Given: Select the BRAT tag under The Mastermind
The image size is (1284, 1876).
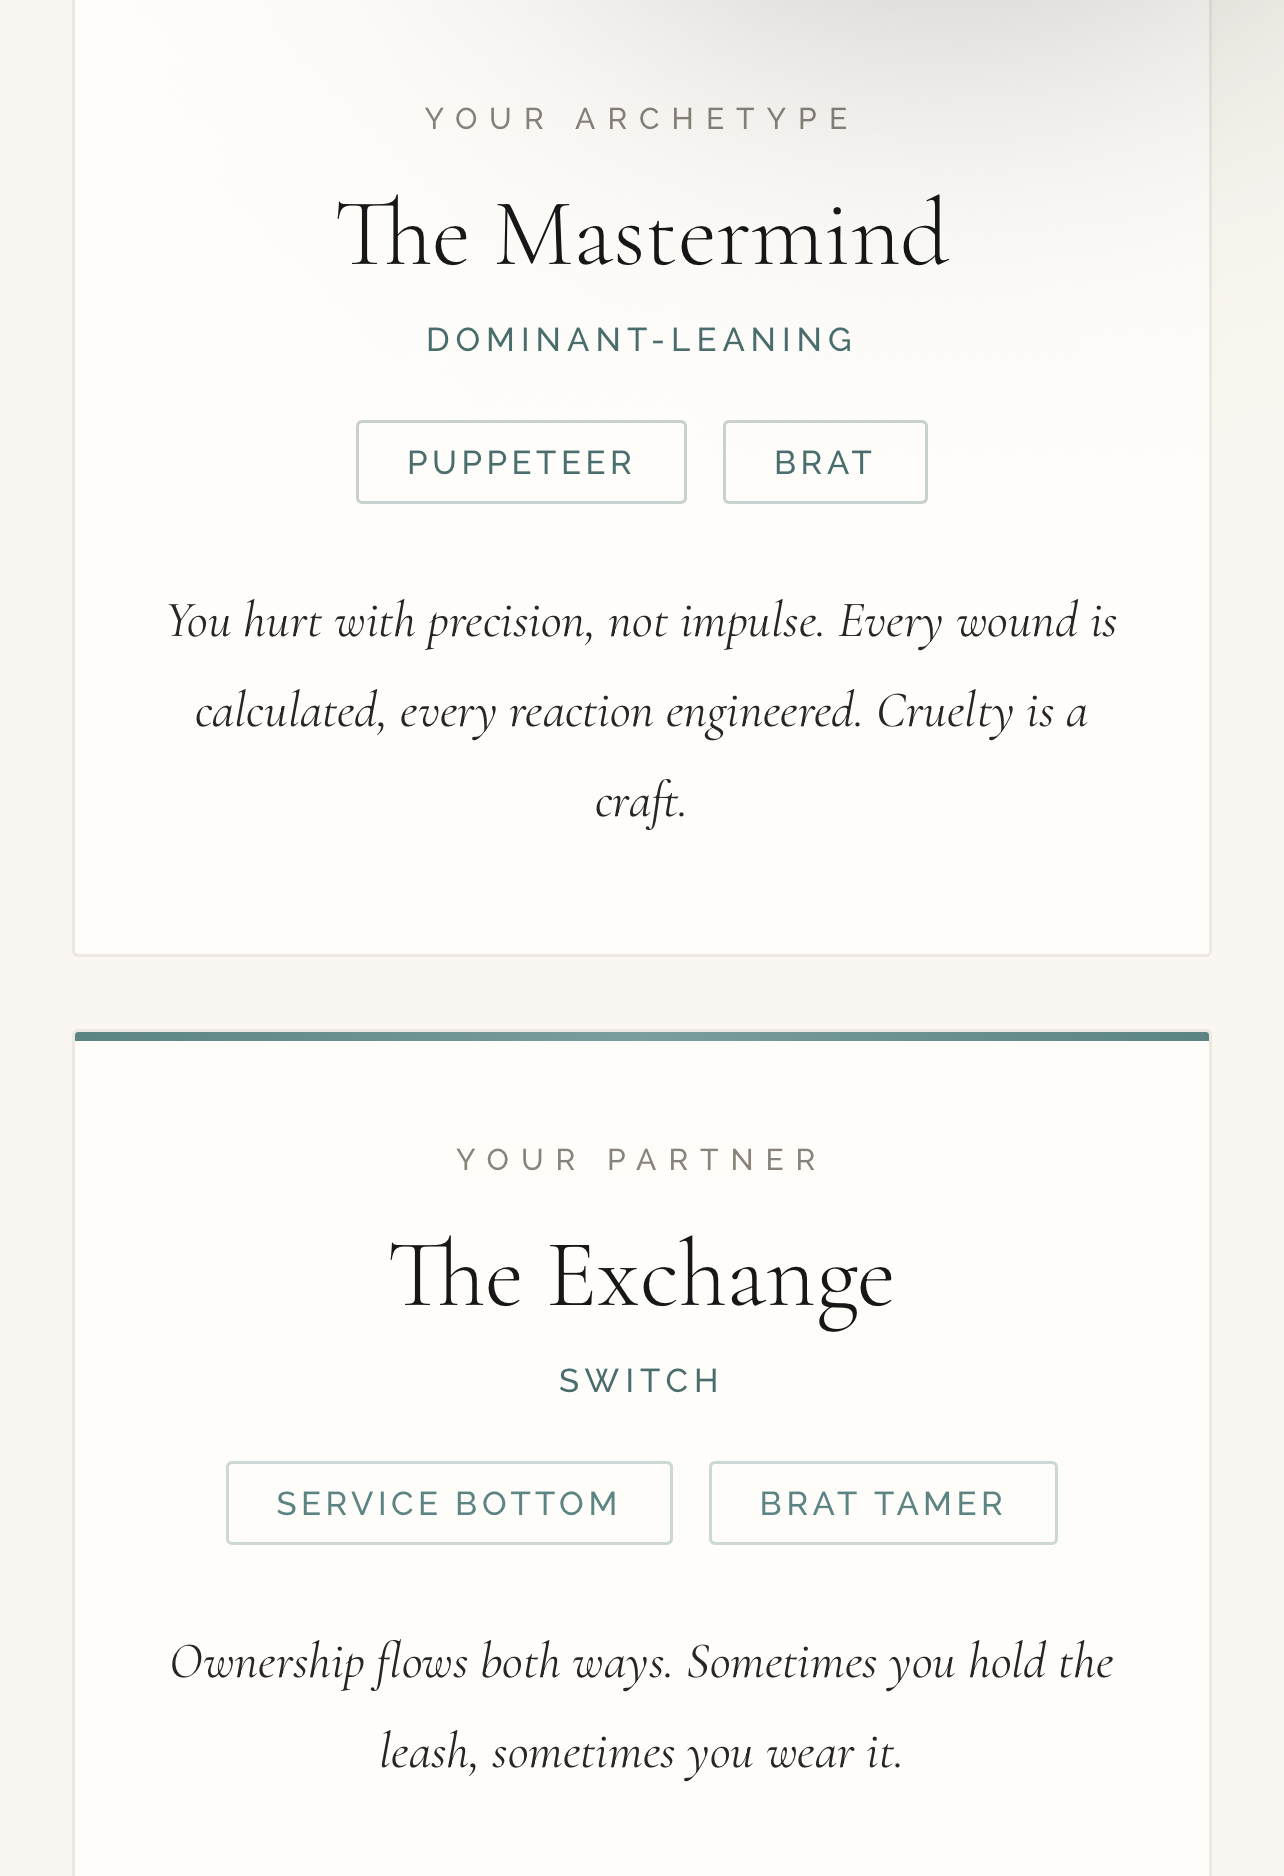Looking at the screenshot, I should 825,462.
